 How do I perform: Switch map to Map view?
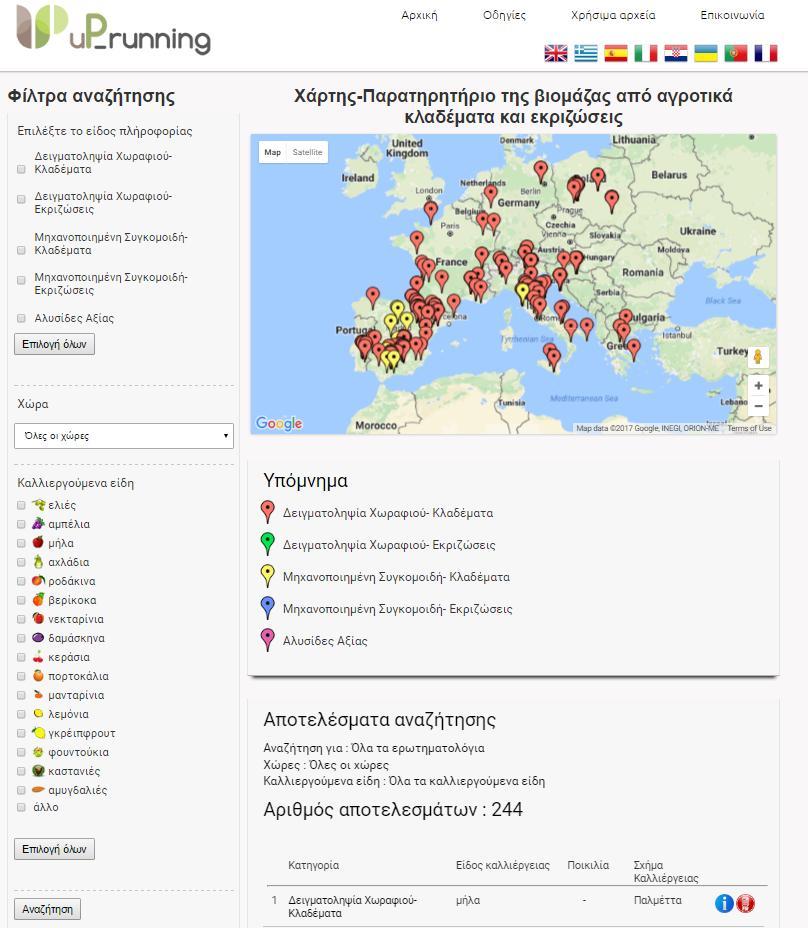point(272,152)
